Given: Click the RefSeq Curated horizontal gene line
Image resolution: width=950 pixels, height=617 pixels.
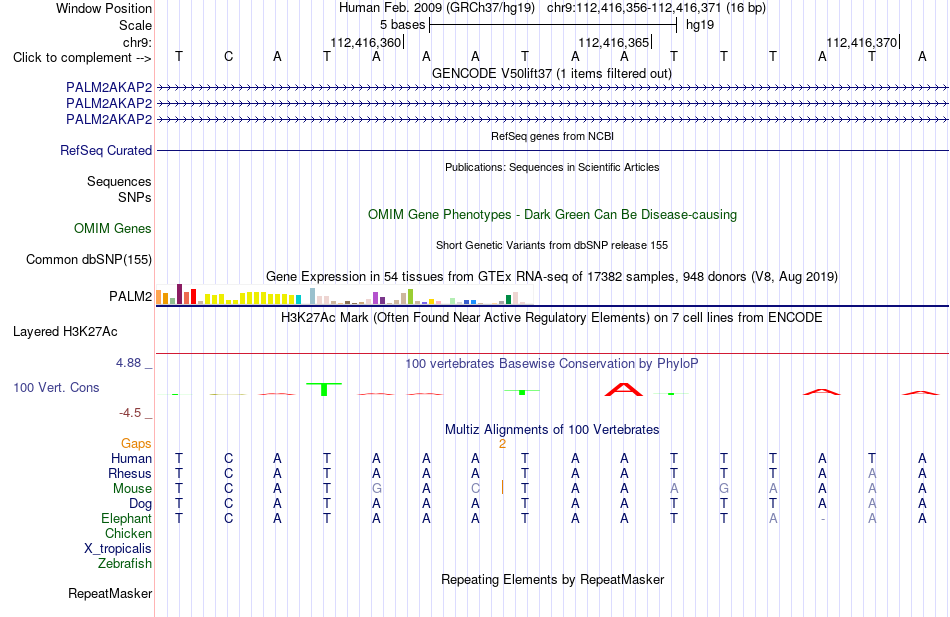Looking at the screenshot, I should pos(552,150).
